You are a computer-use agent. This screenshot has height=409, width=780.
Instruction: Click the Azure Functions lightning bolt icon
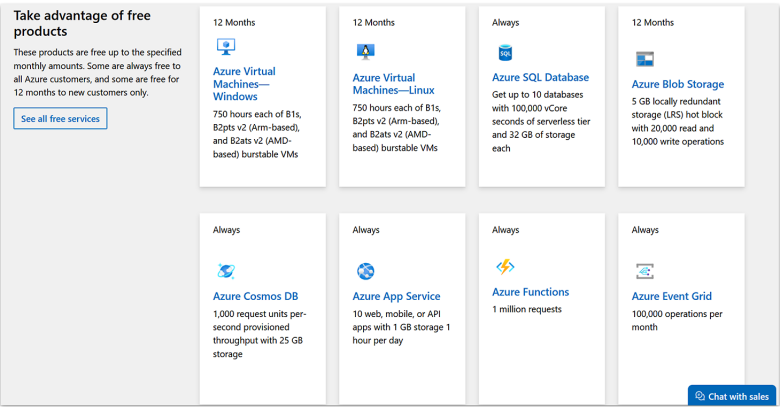tap(505, 267)
